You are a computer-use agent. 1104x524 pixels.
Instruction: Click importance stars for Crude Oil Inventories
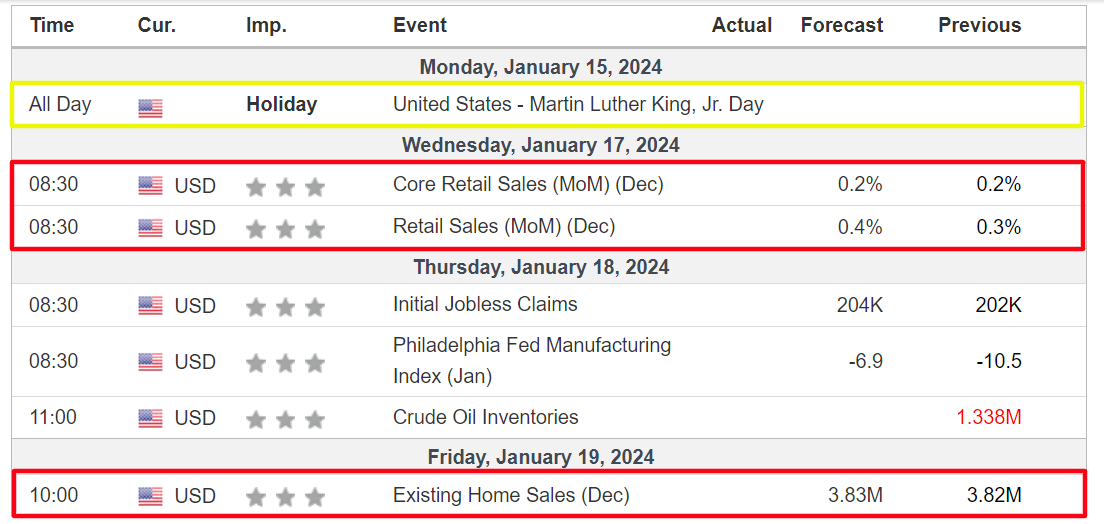286,419
